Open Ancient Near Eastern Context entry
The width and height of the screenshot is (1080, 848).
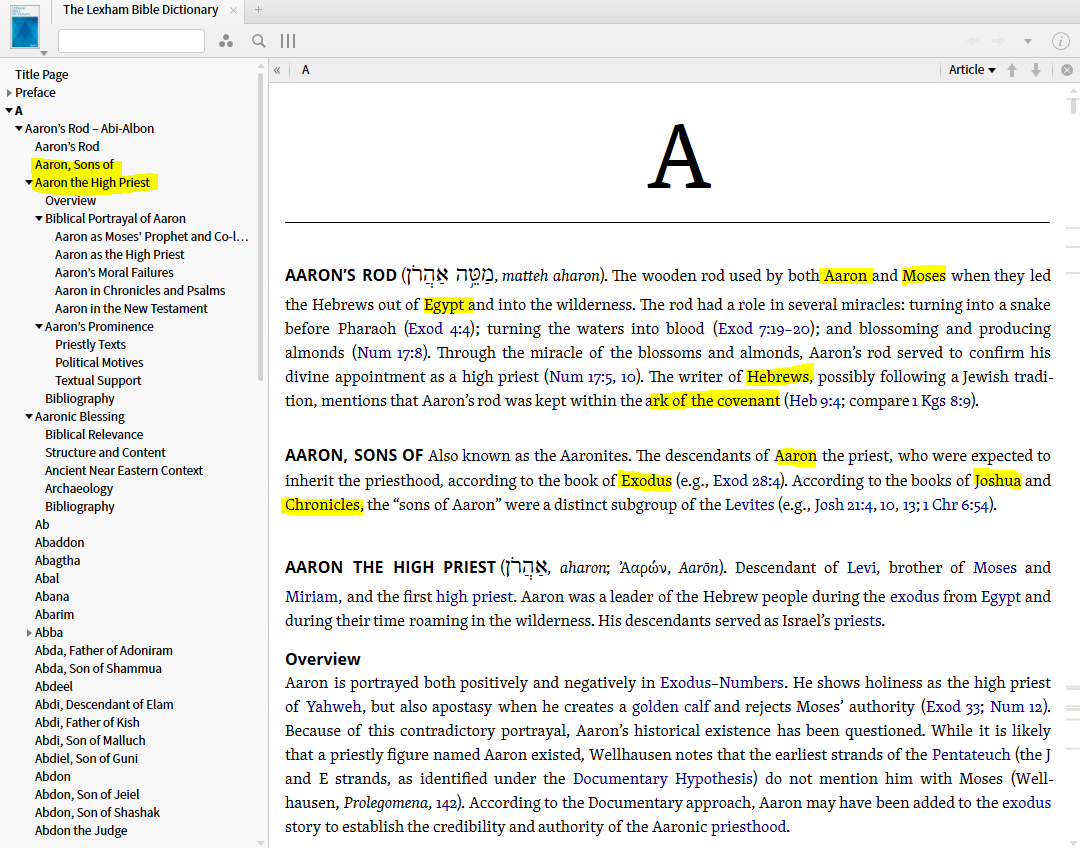click(124, 470)
